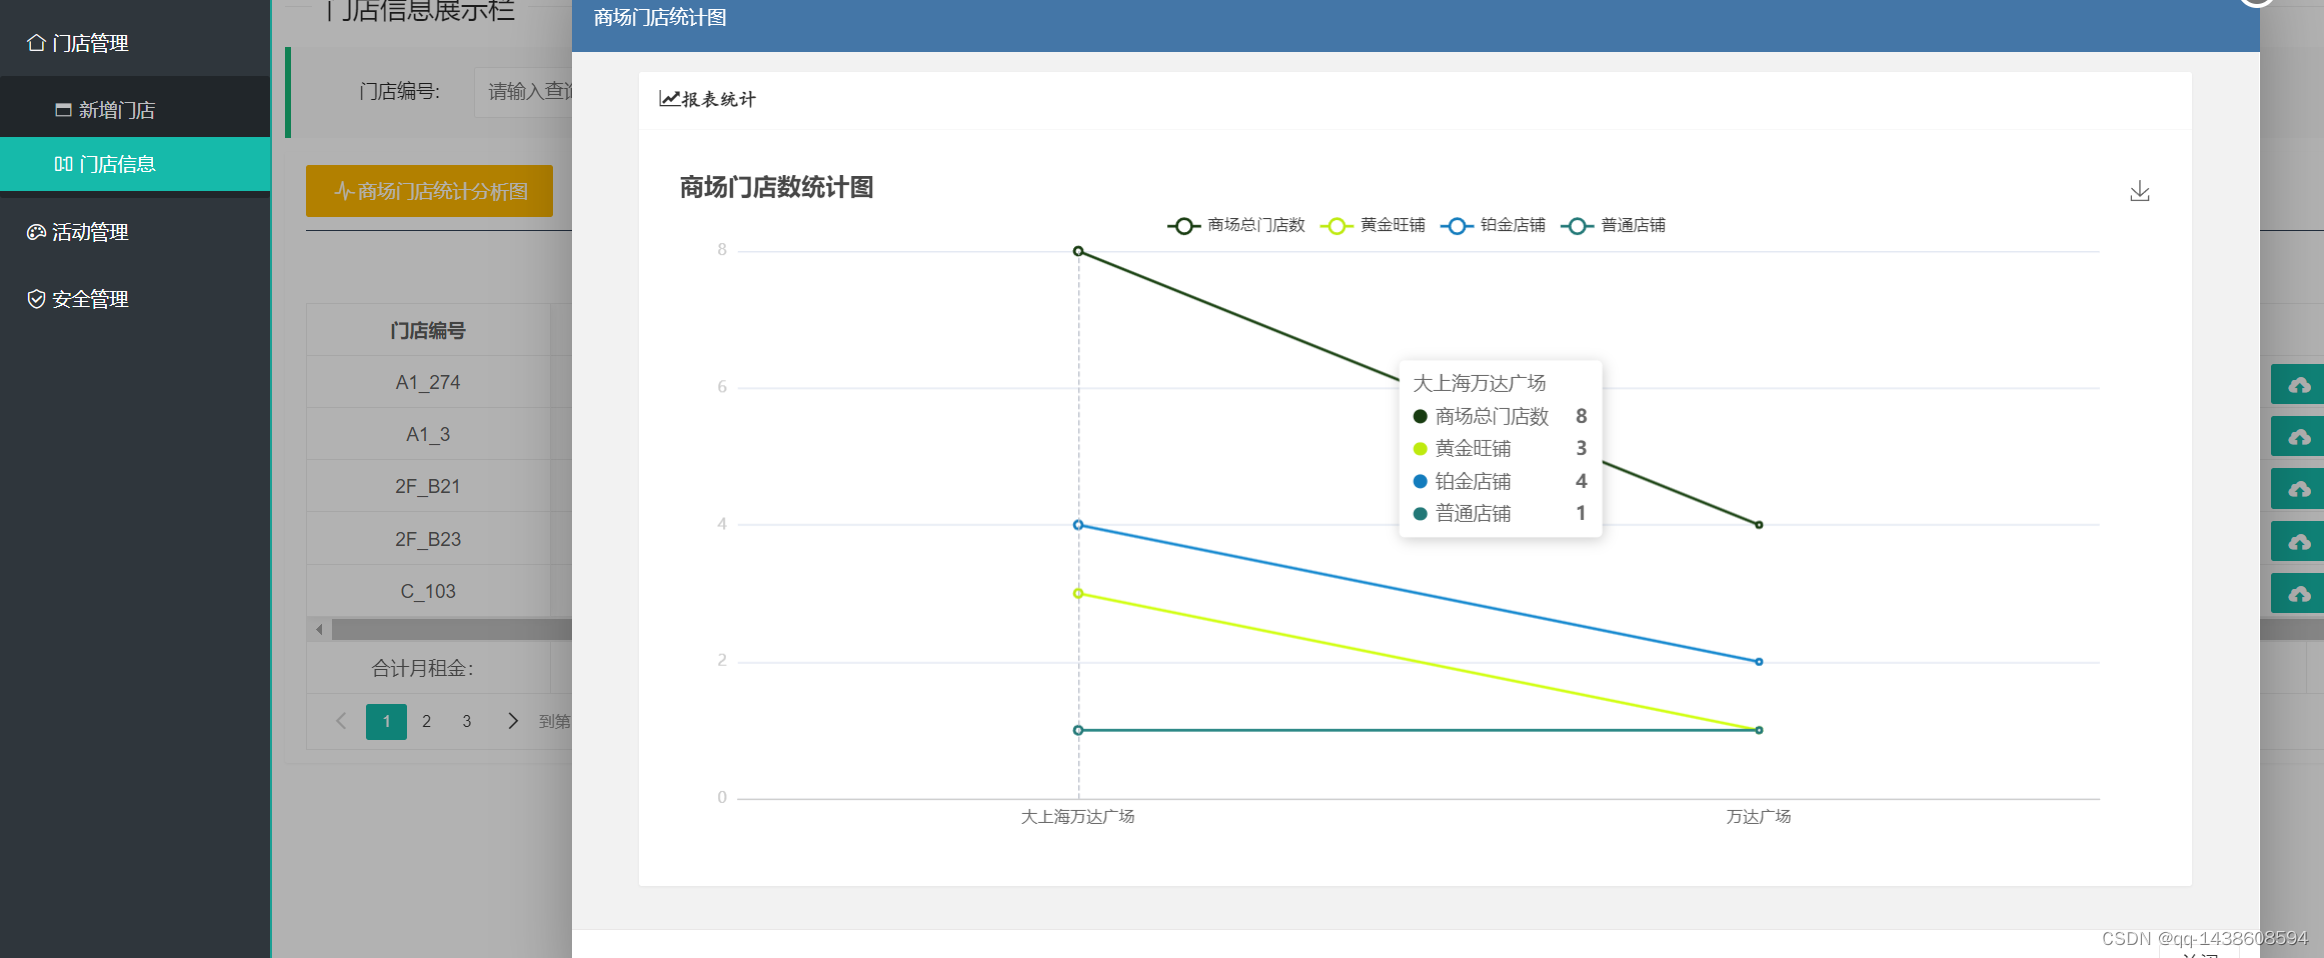Click x-axis label 大上海万达广场
The image size is (2324, 958).
pos(1077,817)
